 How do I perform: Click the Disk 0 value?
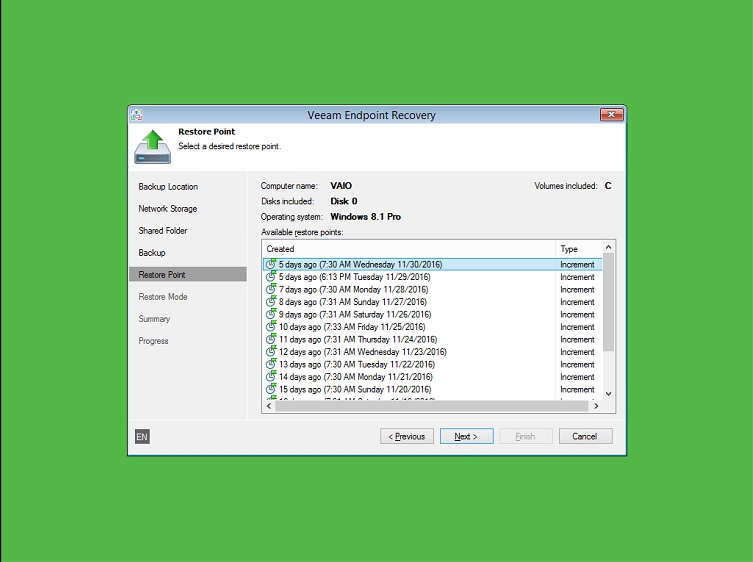[344, 201]
